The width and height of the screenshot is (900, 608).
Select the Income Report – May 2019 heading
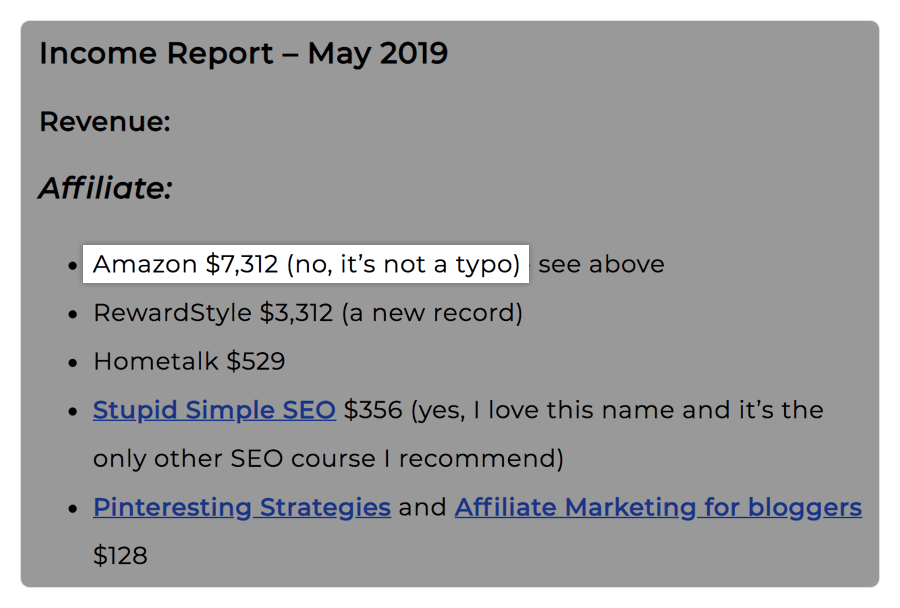243,53
